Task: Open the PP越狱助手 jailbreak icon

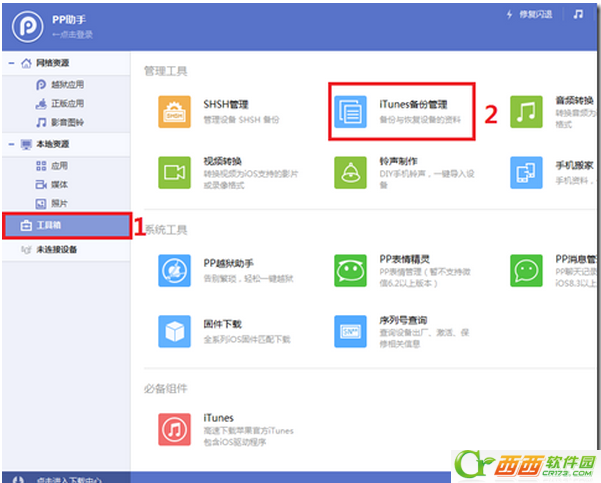Action: pos(174,270)
